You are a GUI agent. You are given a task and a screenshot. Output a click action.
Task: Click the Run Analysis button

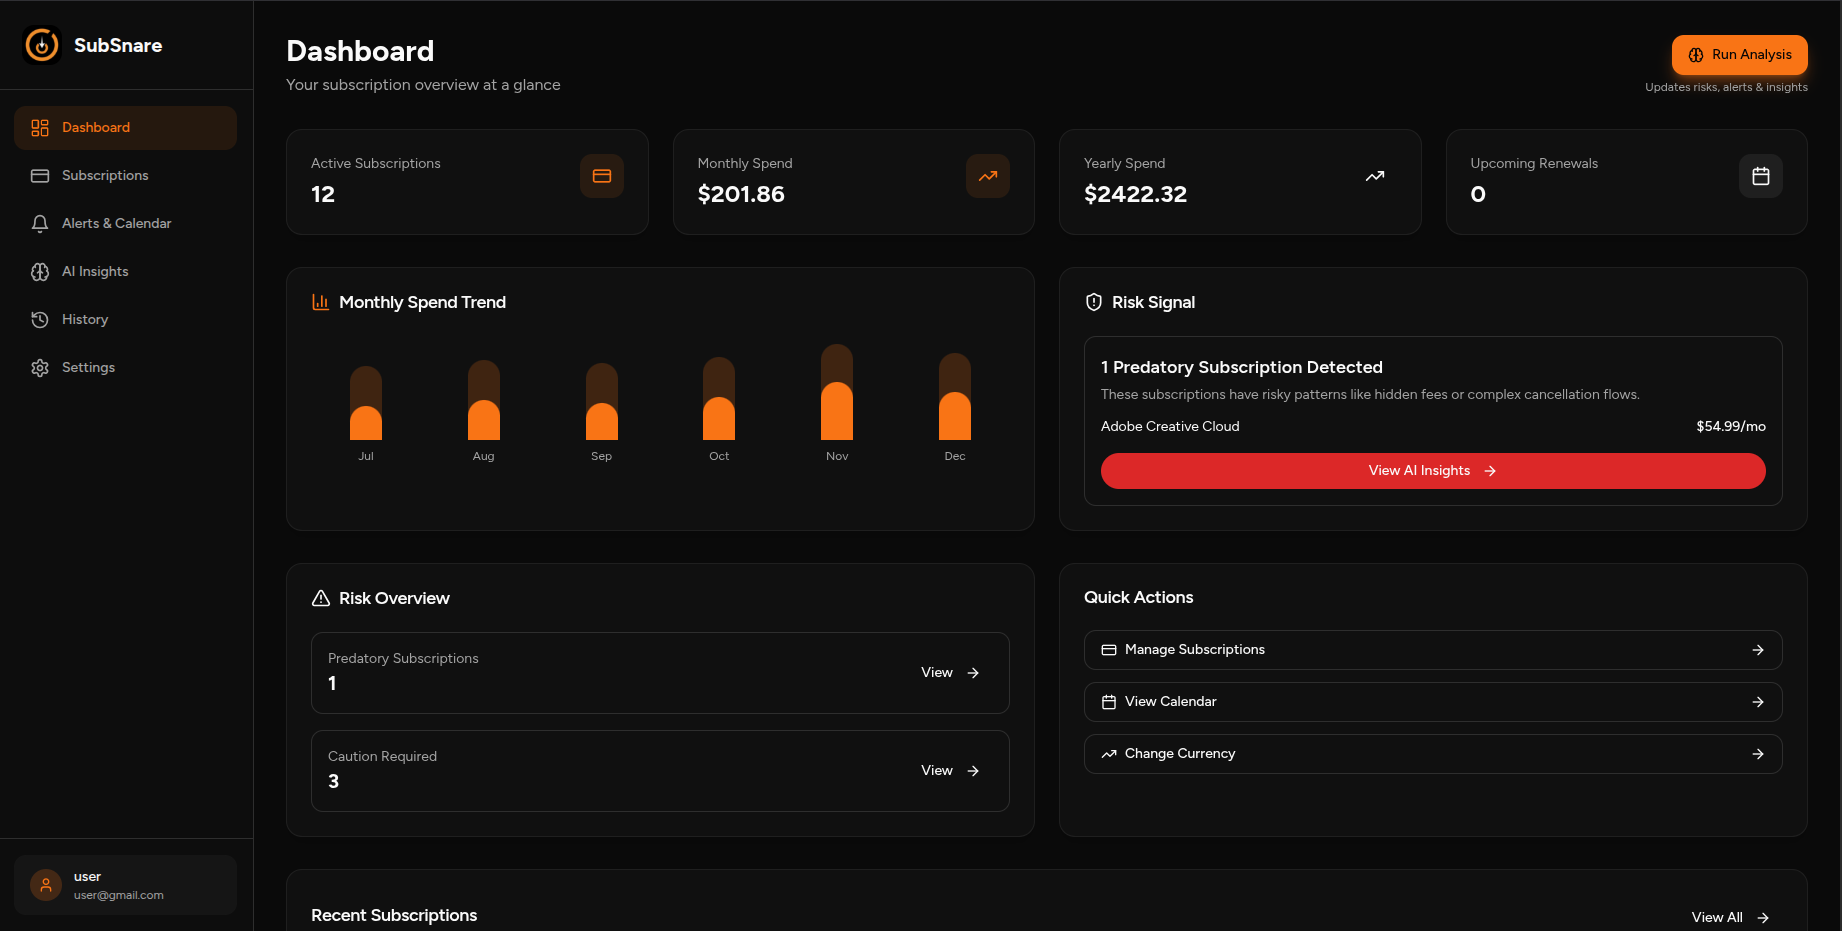click(x=1739, y=55)
